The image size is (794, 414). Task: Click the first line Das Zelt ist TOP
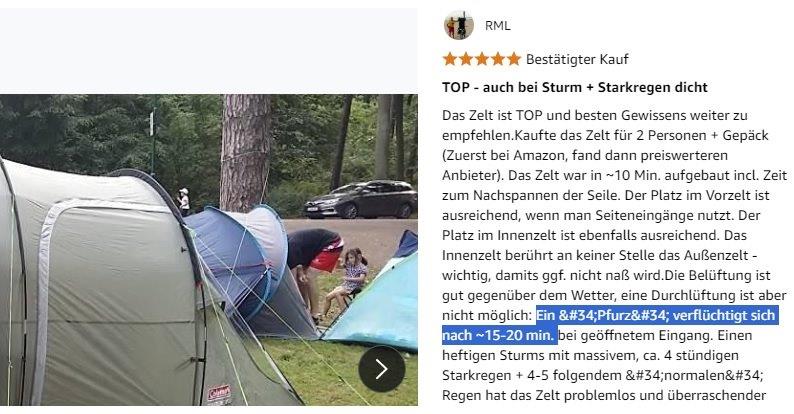click(594, 115)
